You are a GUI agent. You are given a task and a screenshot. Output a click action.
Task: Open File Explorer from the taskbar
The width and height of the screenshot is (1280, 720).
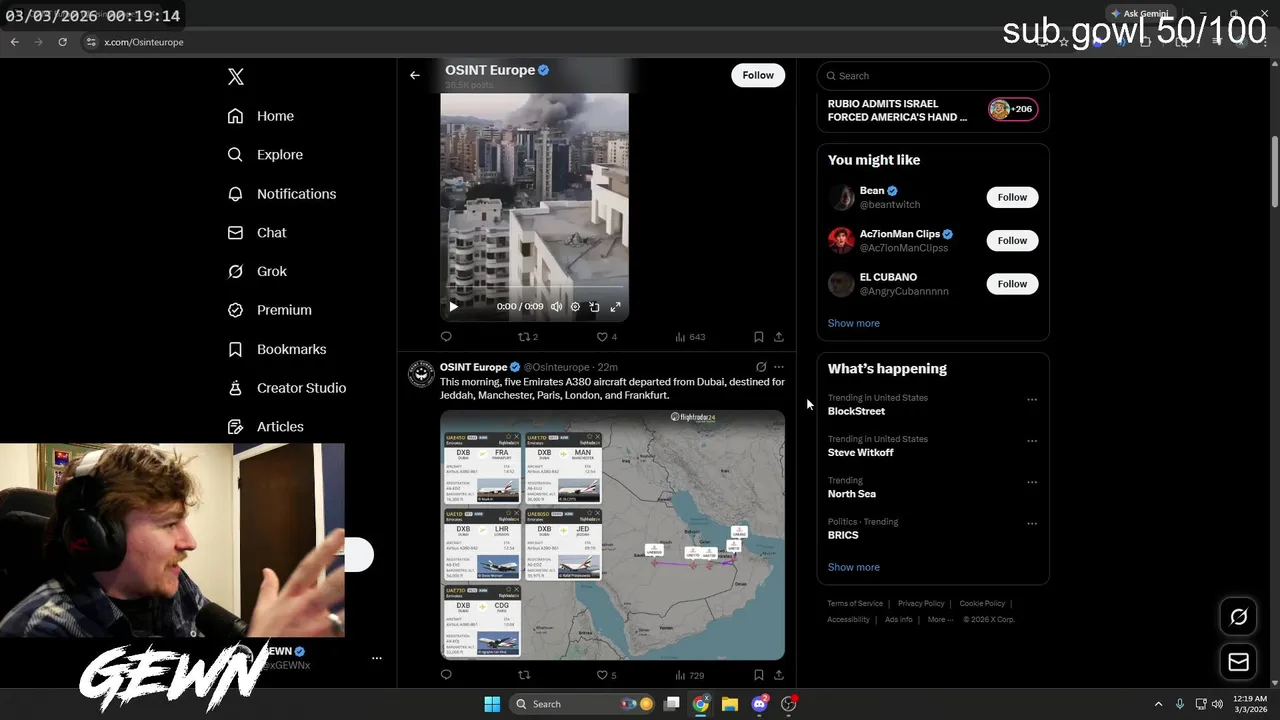coord(730,704)
